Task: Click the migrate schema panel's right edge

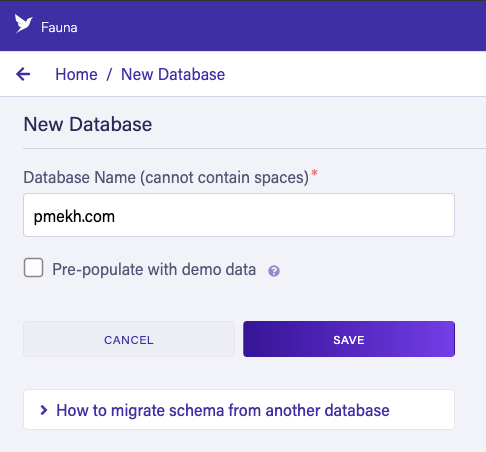Action: pyautogui.click(x=450, y=410)
